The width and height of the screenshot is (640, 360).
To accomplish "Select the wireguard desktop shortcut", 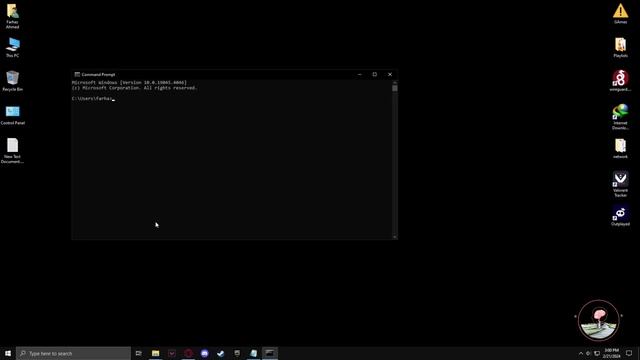I will pos(620,80).
